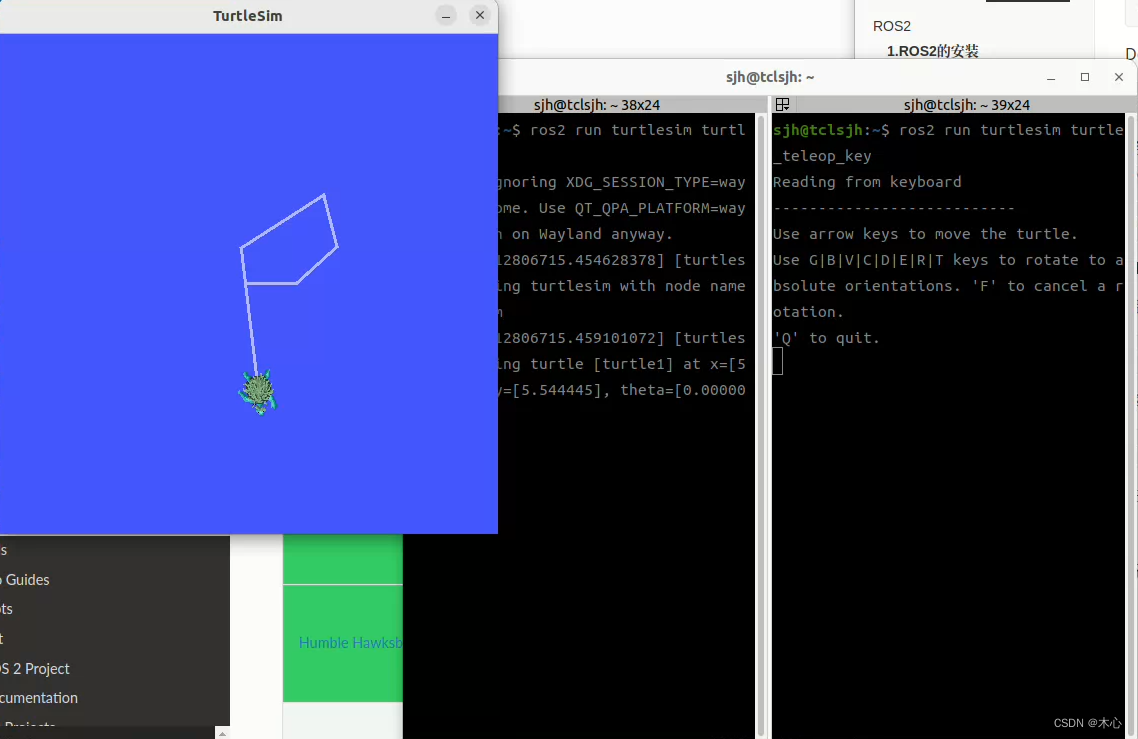Select the sjh@tclsjh: ~ 38x24 pane title
This screenshot has width=1138, height=739.
[597, 105]
